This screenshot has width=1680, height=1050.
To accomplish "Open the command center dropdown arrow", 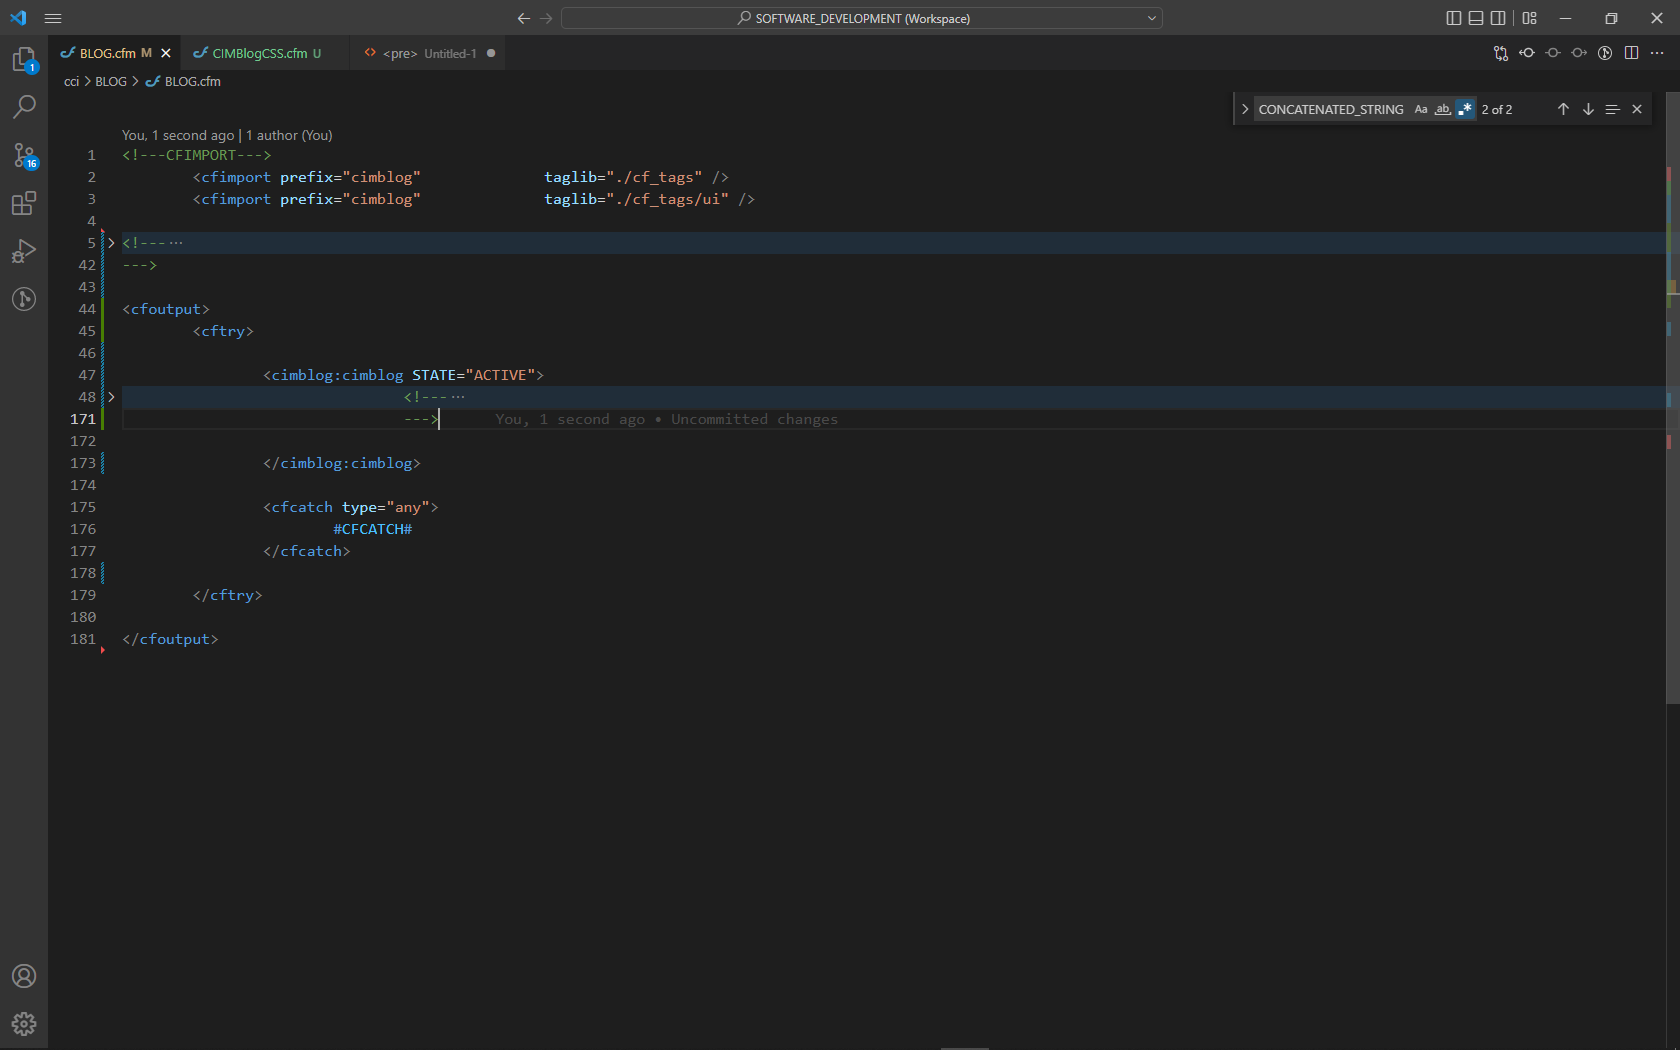I will point(1152,18).
